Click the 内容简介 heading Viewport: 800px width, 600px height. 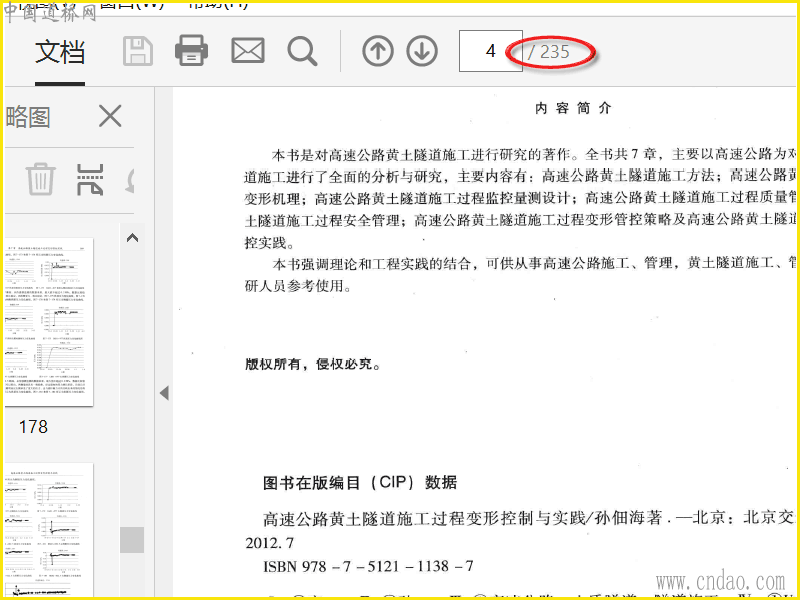[x=573, y=108]
